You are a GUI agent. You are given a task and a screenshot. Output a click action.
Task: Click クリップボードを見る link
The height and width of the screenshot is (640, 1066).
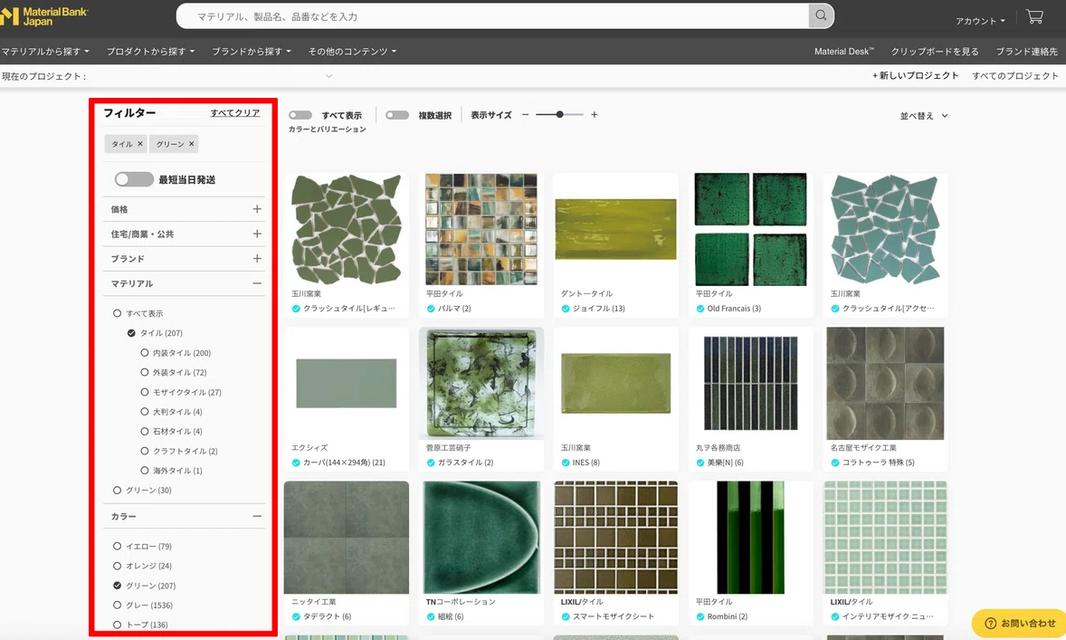click(x=935, y=52)
